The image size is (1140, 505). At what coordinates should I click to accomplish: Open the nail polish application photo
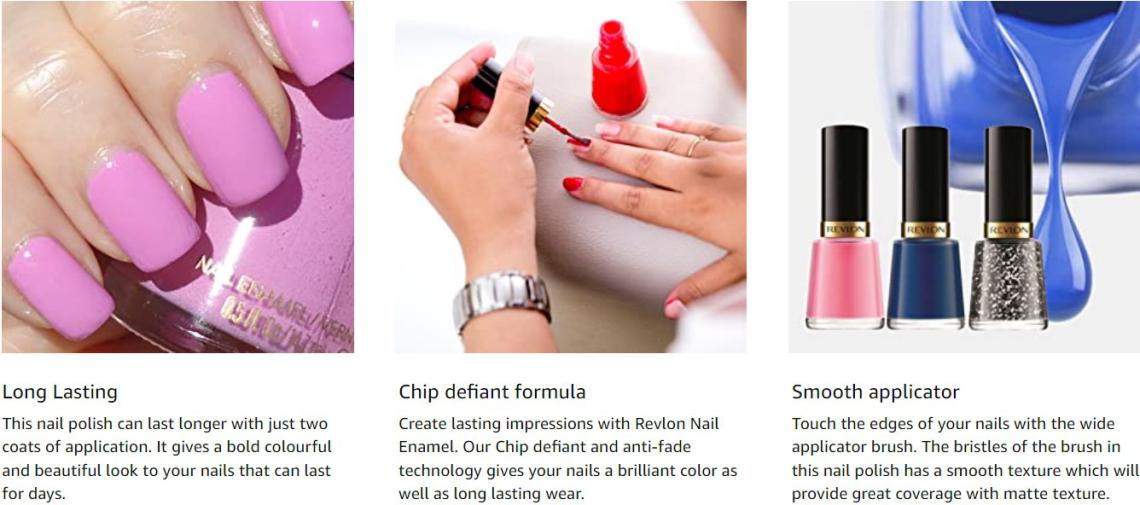(571, 177)
